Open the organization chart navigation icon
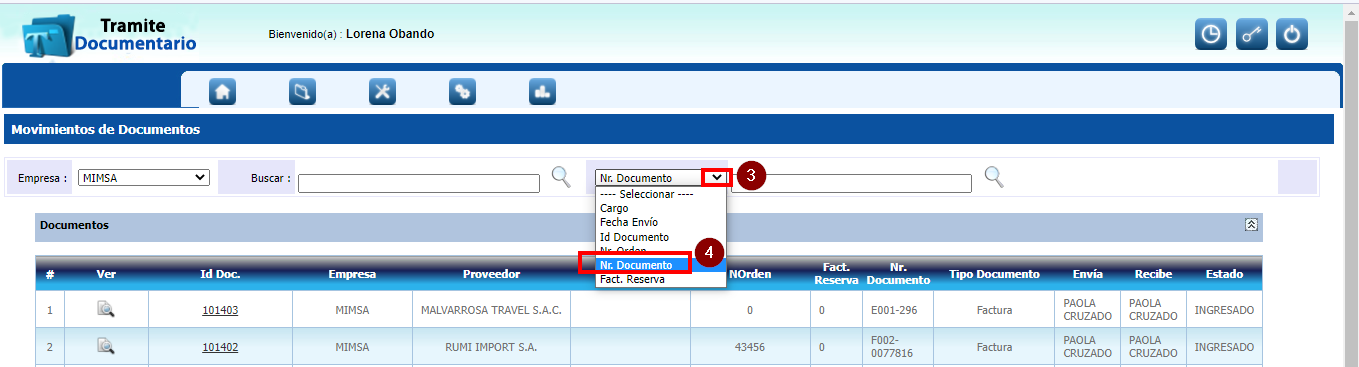The height and width of the screenshot is (367, 1359). pos(542,91)
